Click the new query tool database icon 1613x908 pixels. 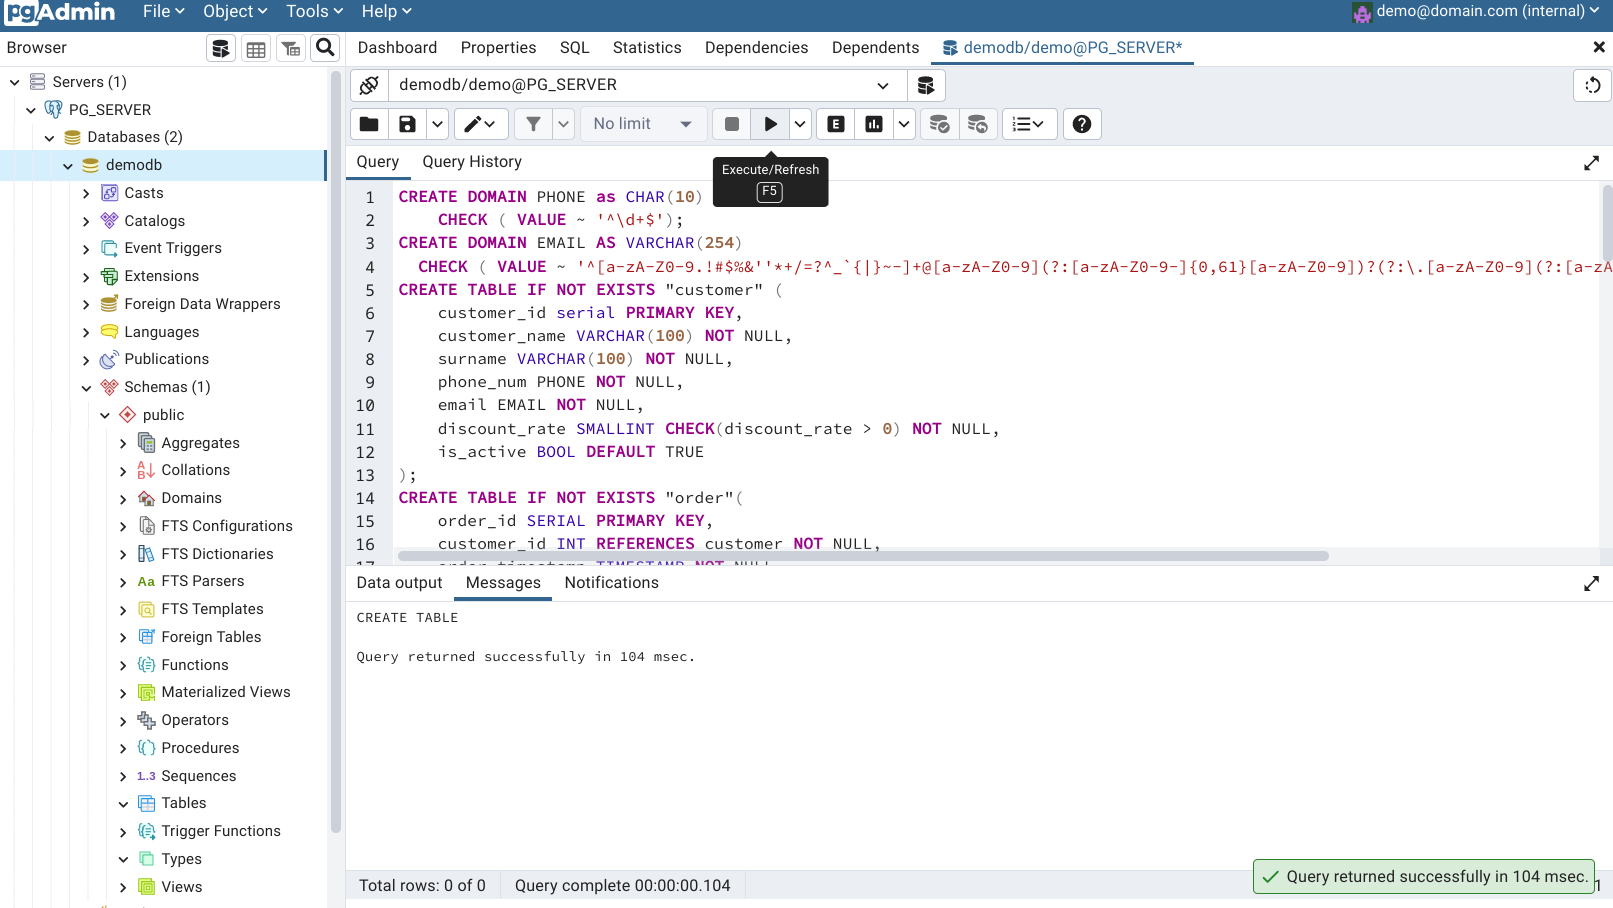coord(926,85)
